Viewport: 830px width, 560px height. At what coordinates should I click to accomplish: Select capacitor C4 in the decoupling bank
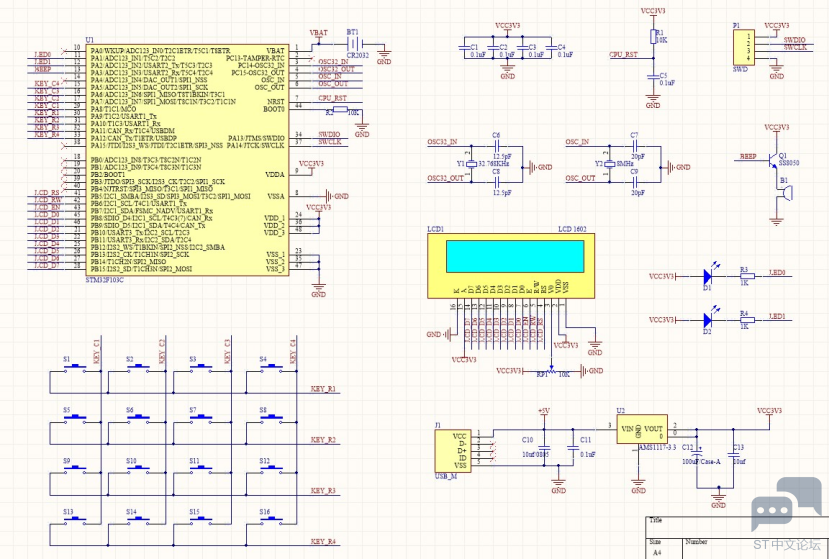pos(551,48)
